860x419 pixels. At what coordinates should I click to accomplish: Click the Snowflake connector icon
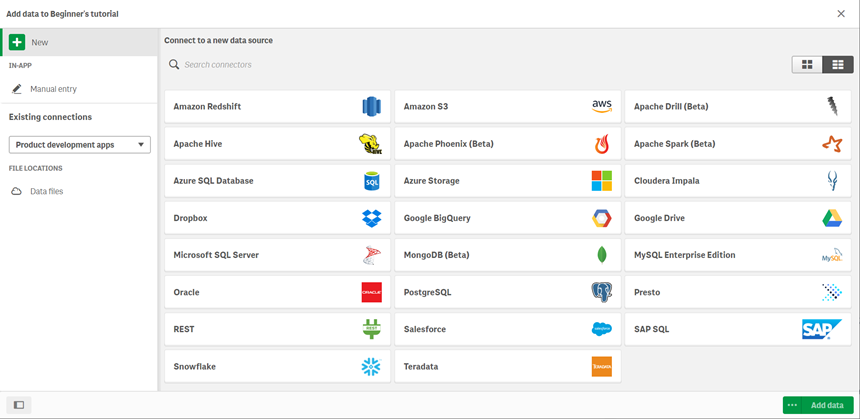coord(371,367)
